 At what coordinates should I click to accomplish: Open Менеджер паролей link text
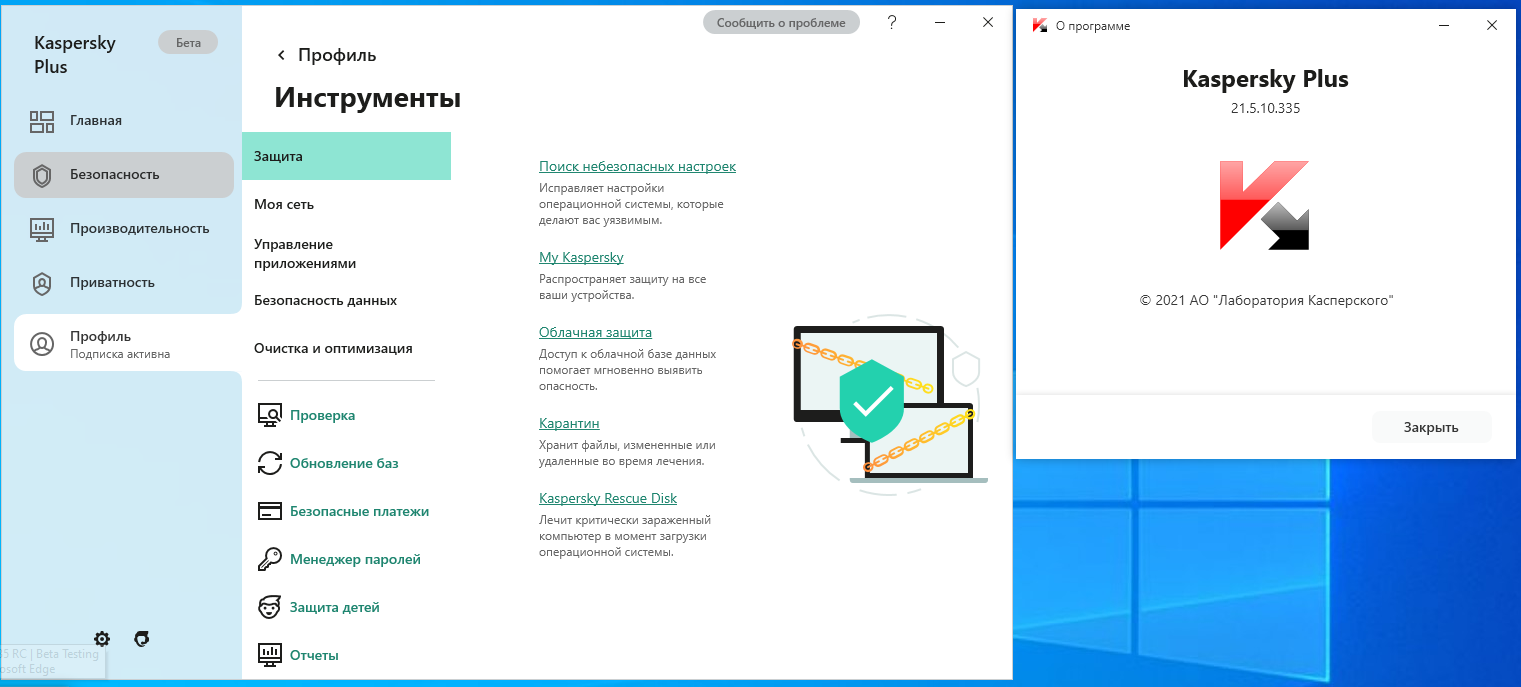355,559
